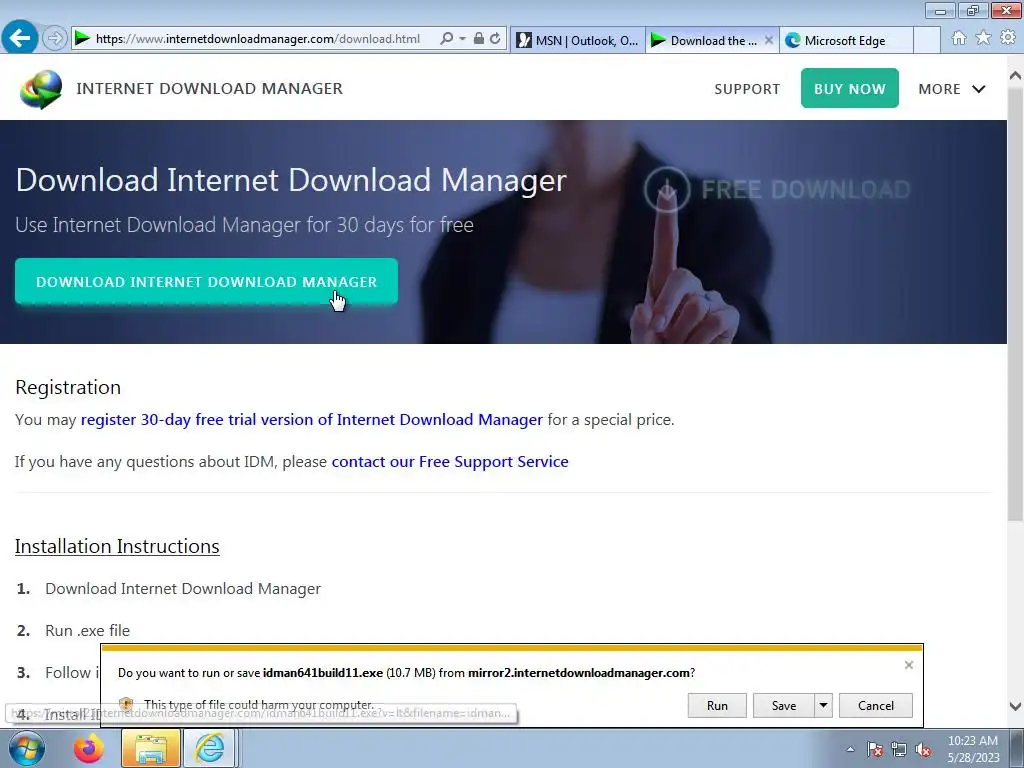The image size is (1024, 768).
Task: Switch to the Microsoft Edge tab
Action: [x=845, y=40]
